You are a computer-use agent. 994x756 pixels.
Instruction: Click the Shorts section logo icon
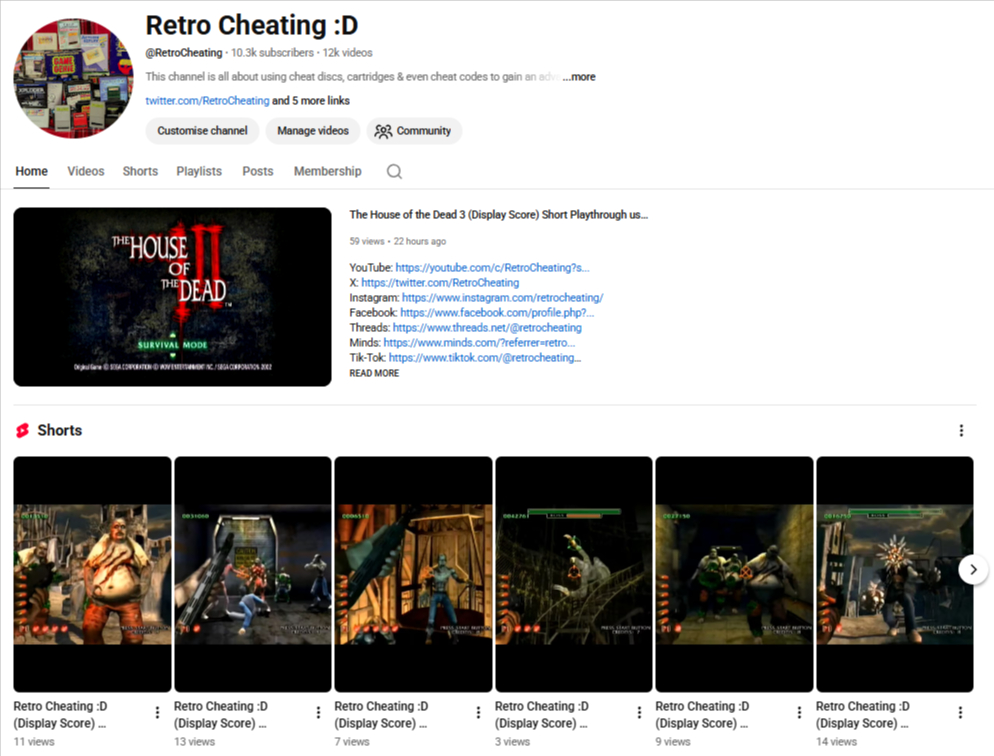pyautogui.click(x=22, y=430)
